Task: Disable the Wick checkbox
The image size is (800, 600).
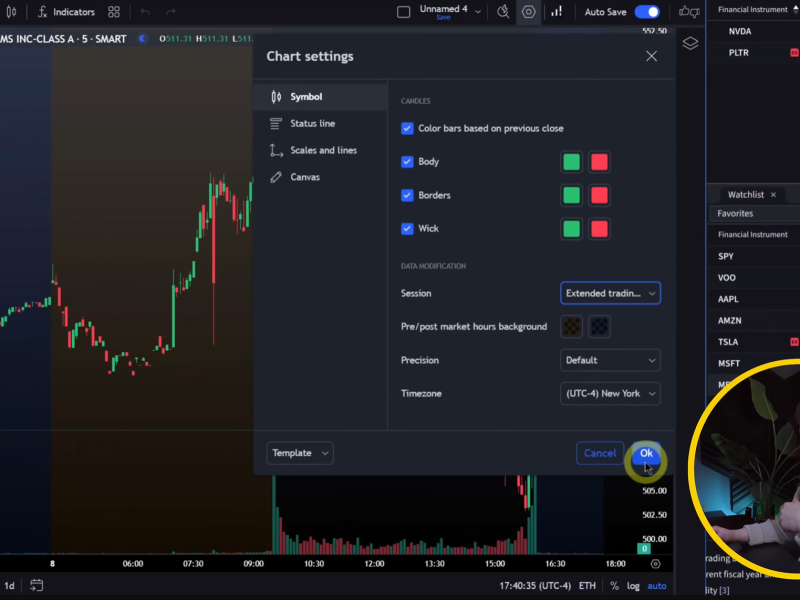Action: click(407, 229)
